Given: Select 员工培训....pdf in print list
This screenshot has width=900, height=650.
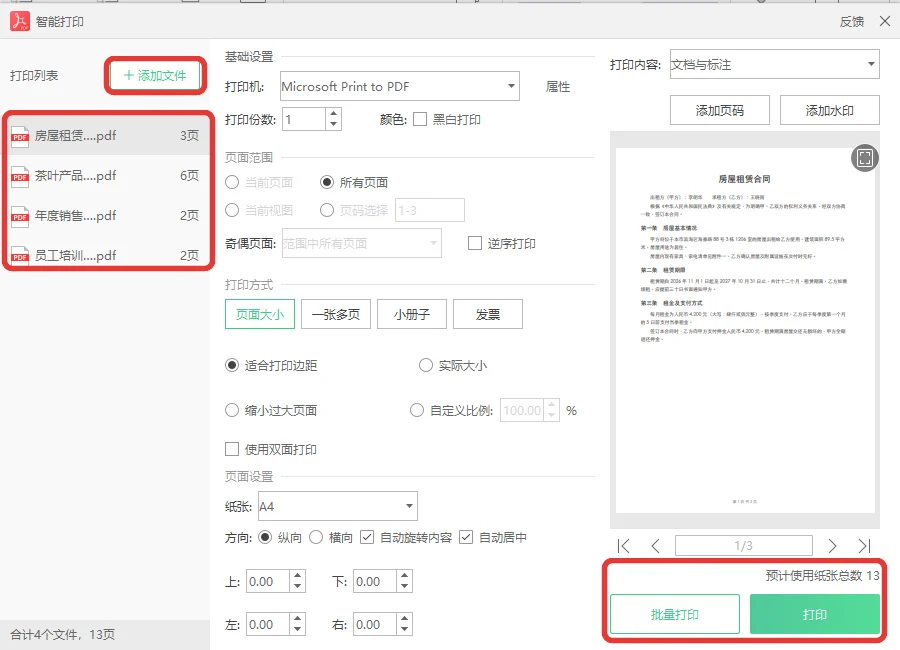Looking at the screenshot, I should pyautogui.click(x=105, y=256).
